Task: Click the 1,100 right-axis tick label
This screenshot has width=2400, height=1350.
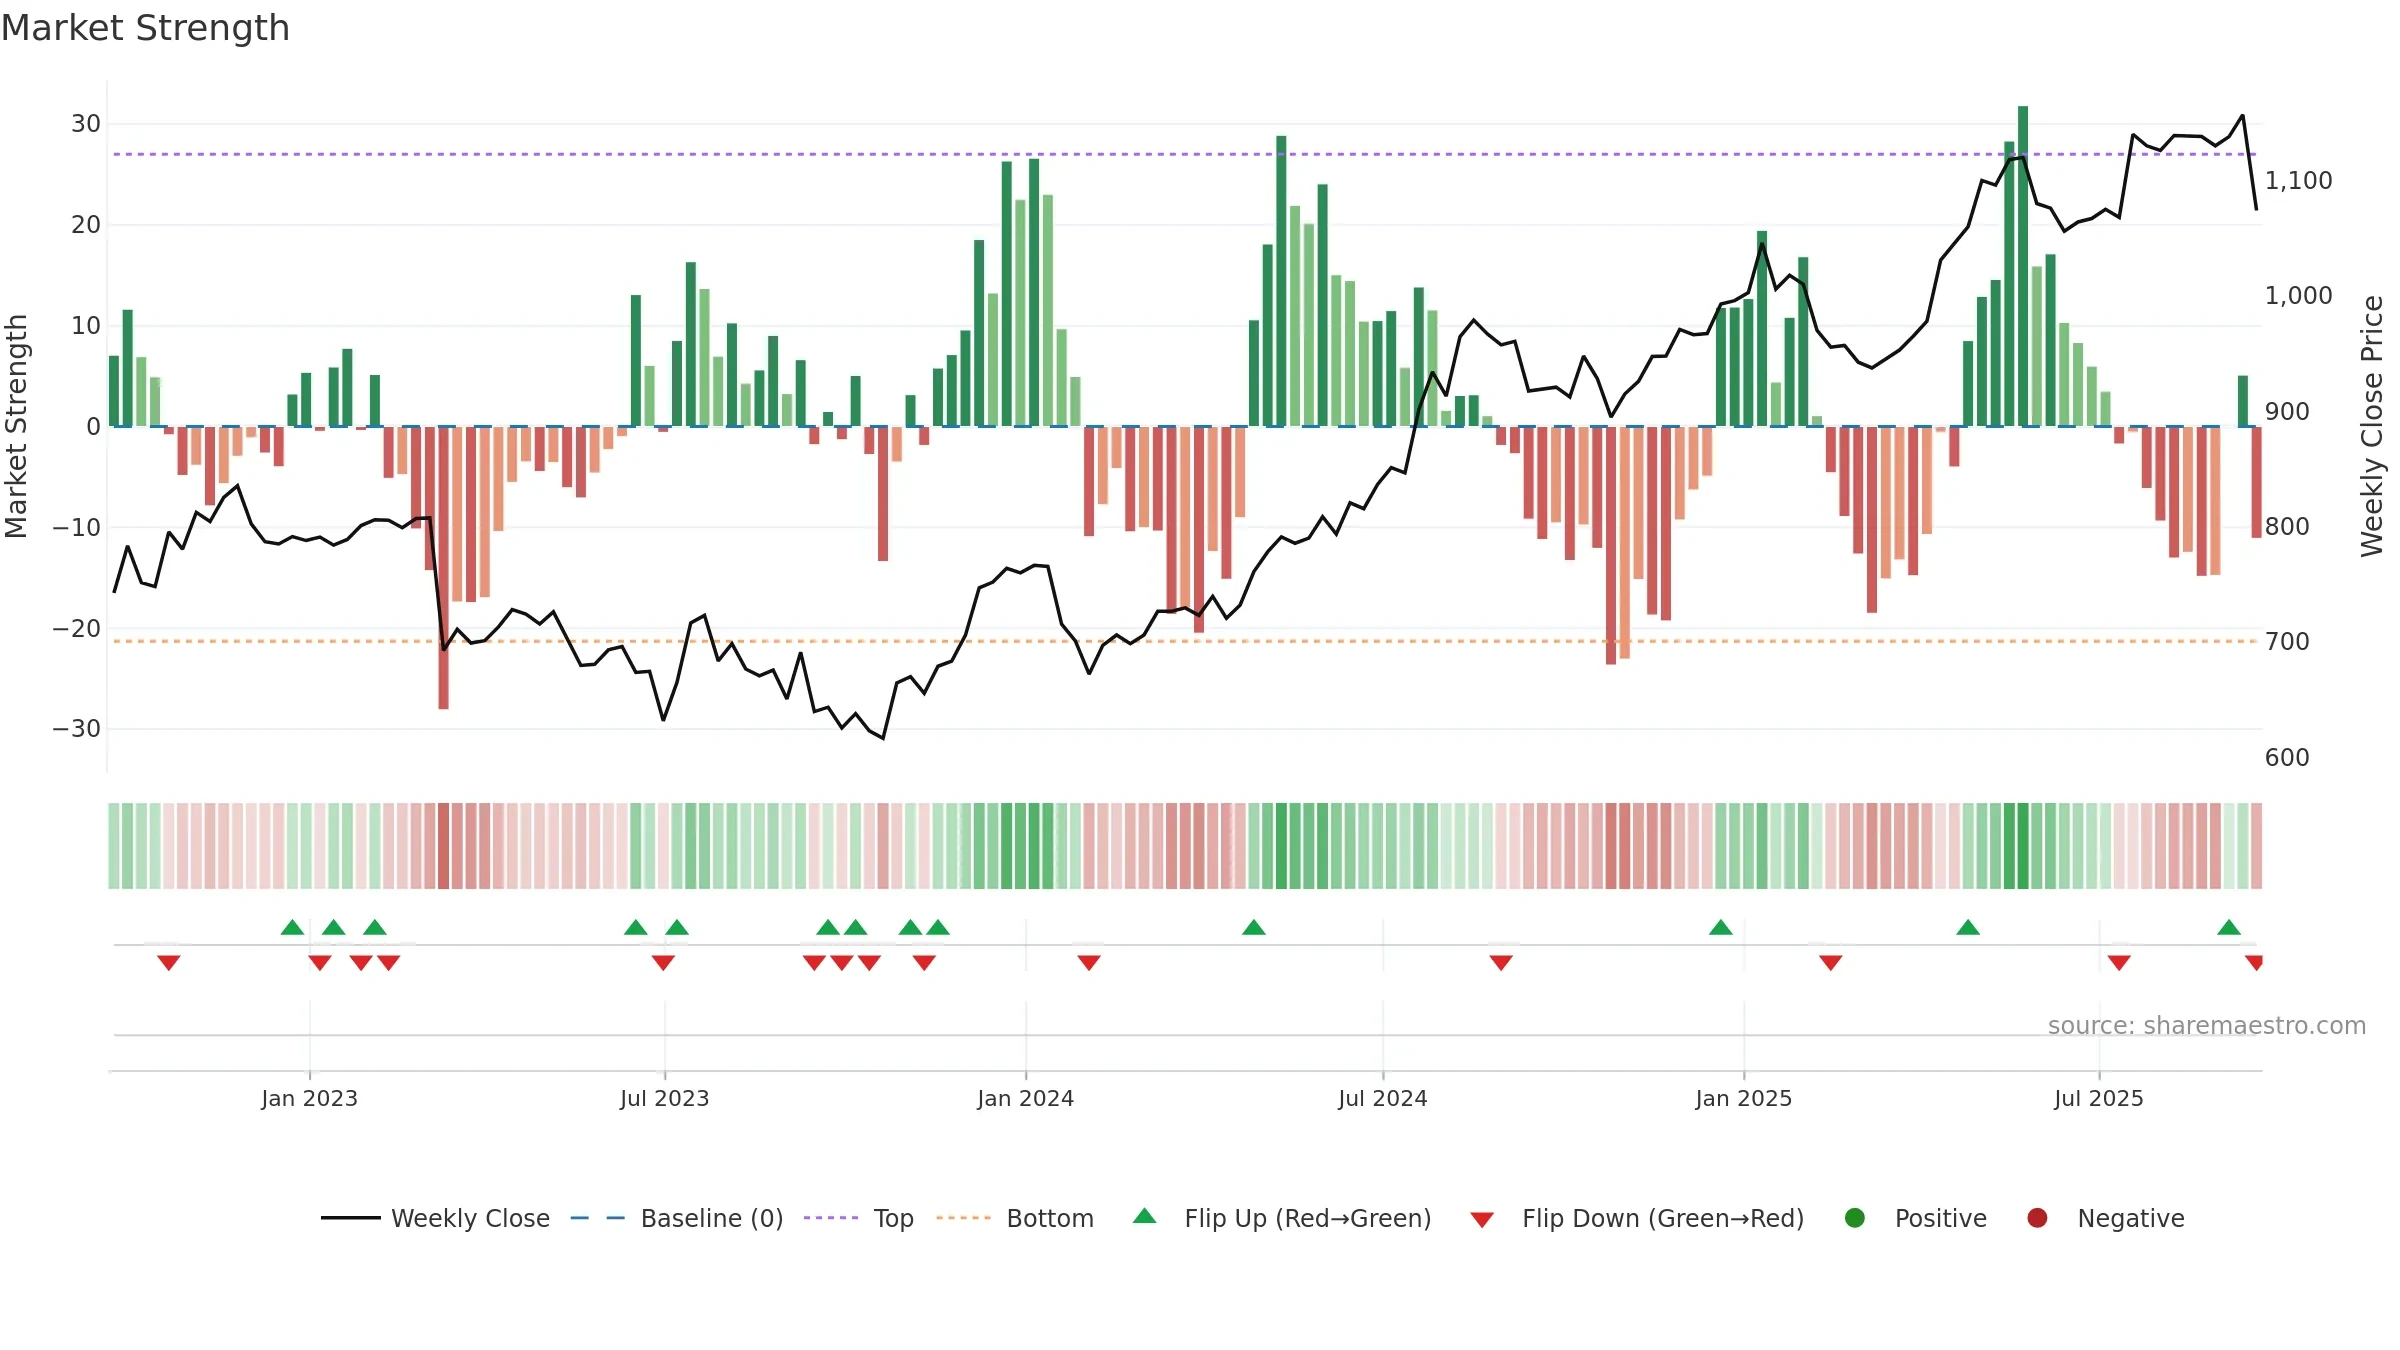Action: pyautogui.click(x=2298, y=180)
